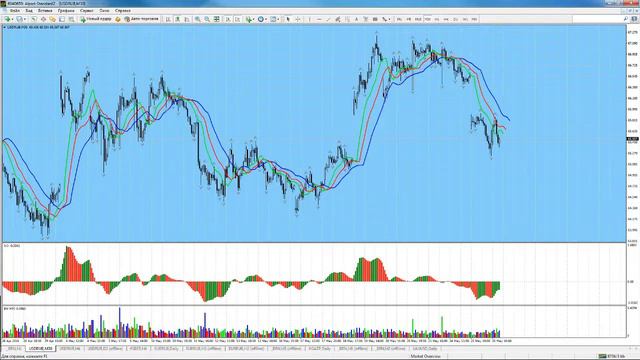This screenshot has height=360, width=640.
Task: Switch timeframe to M5
Action: (409, 19)
